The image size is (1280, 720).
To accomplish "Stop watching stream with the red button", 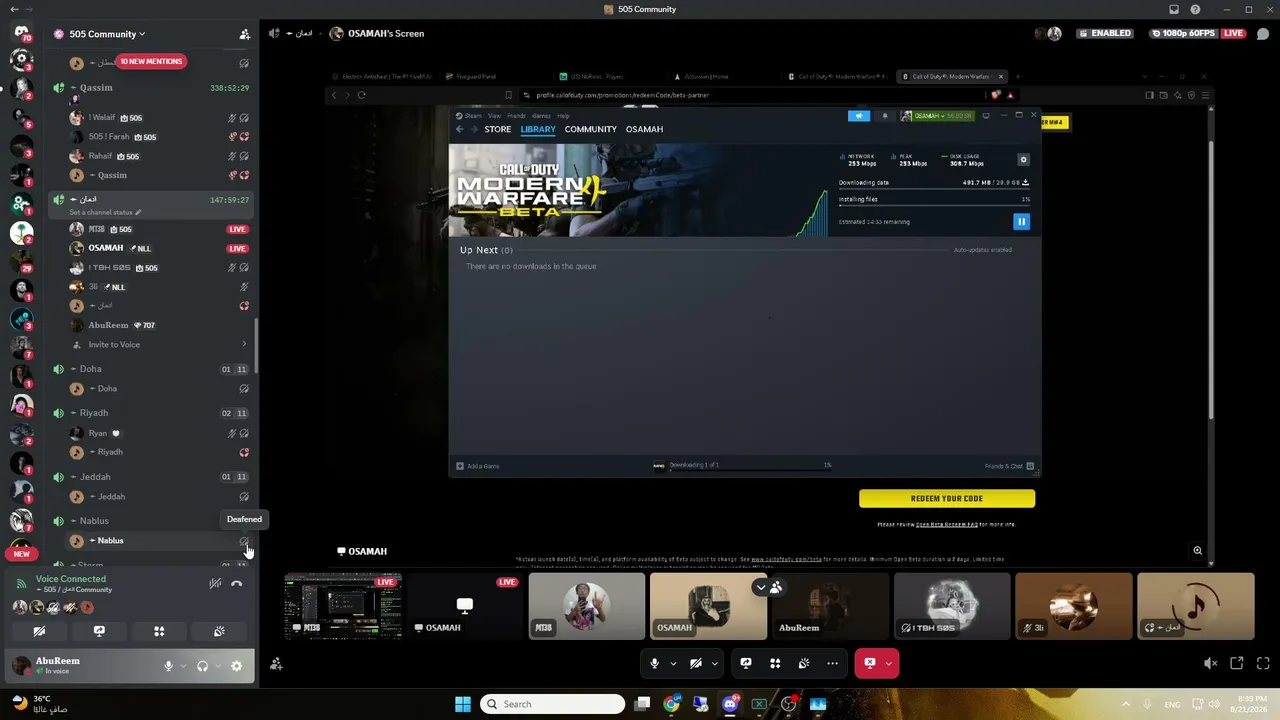I will click(869, 663).
